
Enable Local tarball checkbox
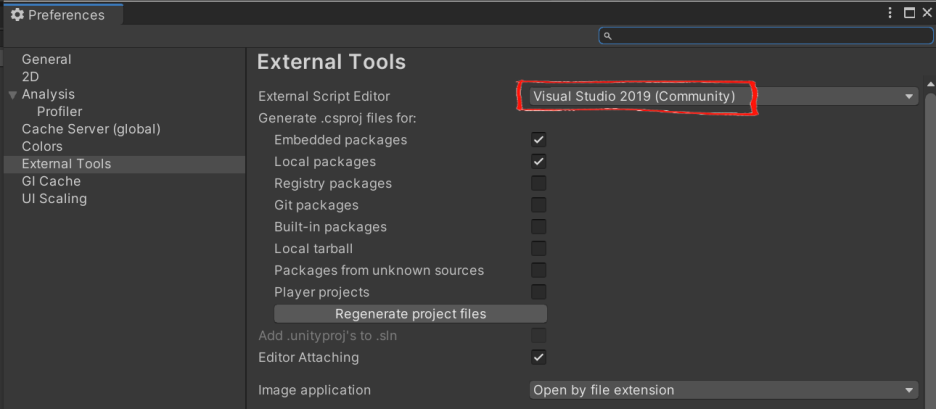538,248
